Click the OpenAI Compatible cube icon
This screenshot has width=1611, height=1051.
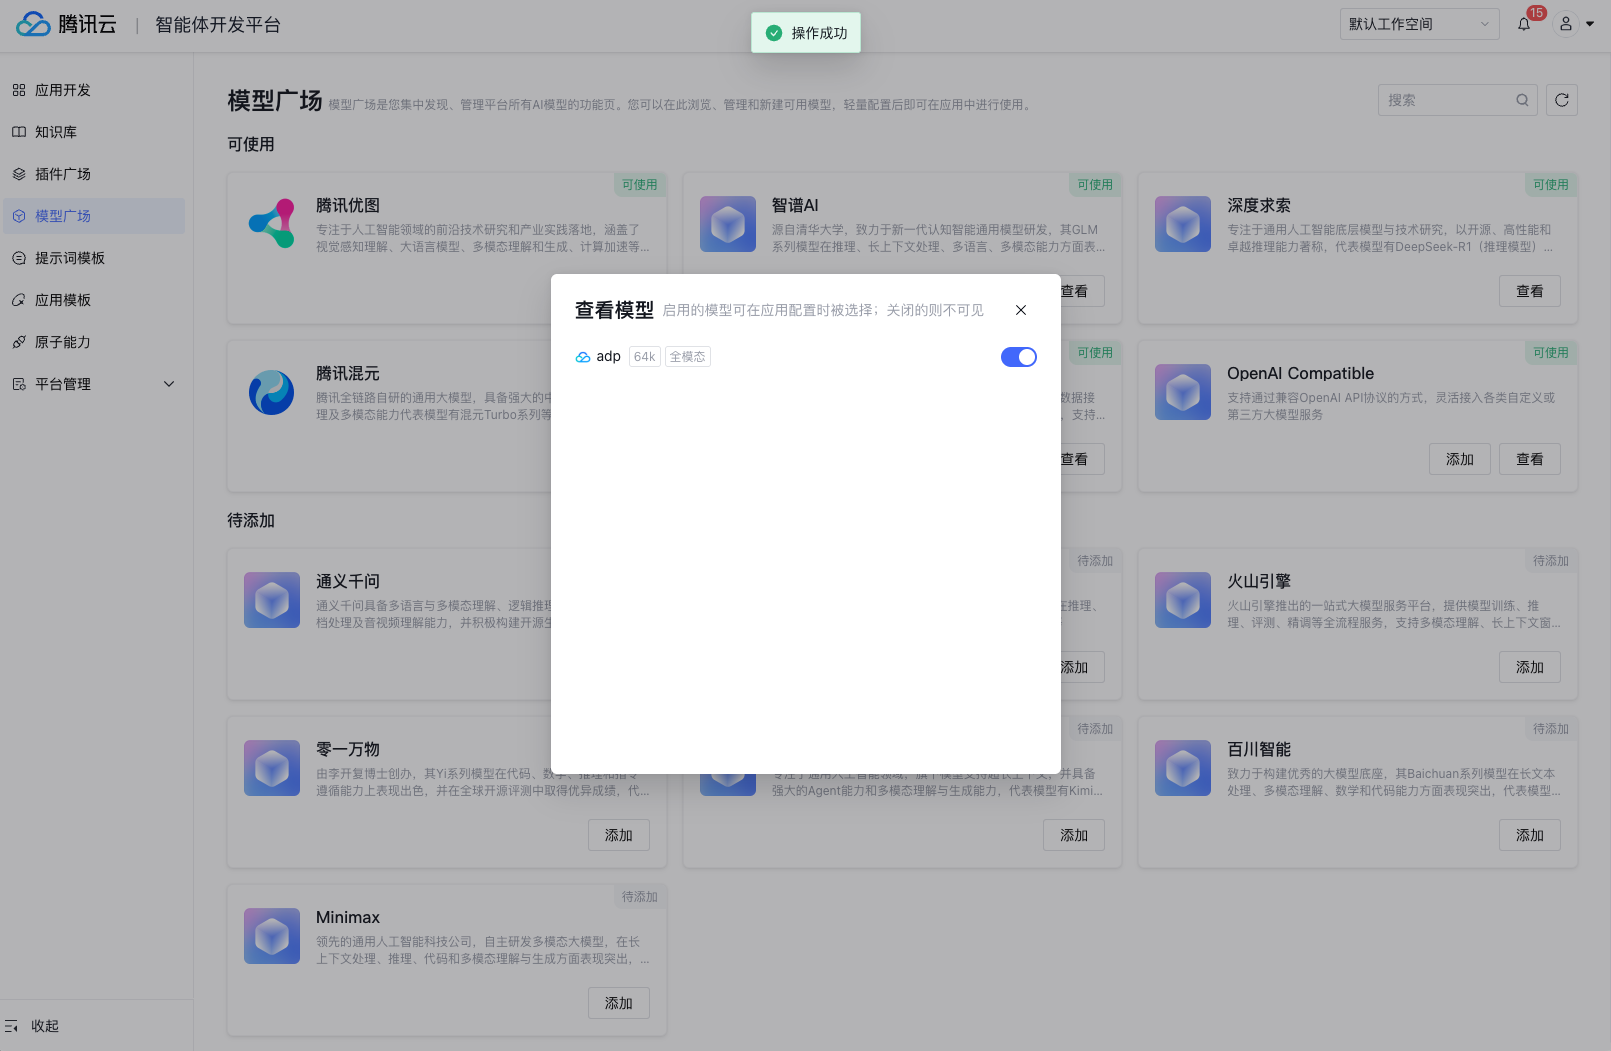coord(1183,391)
